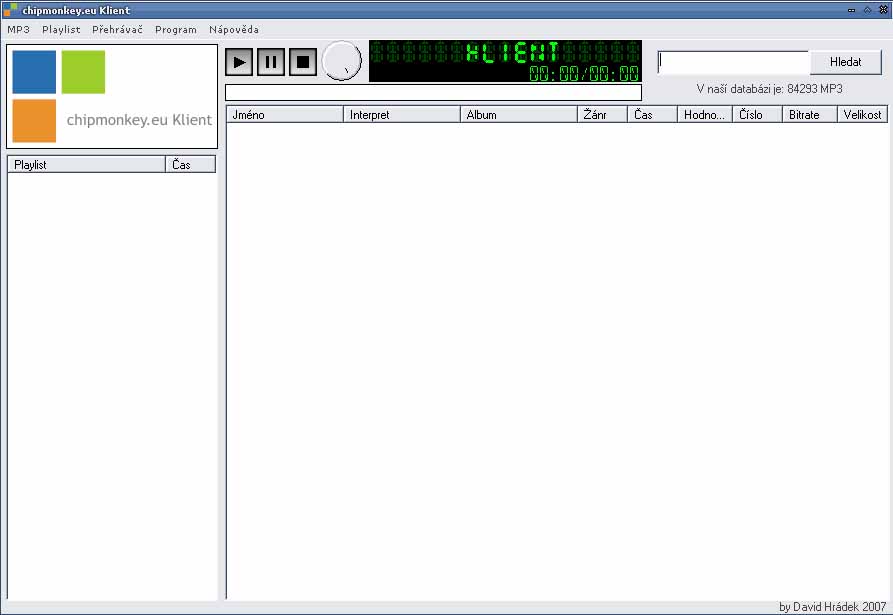
Task: Close the chipmonkey.eu Klient window
Action: [x=883, y=10]
